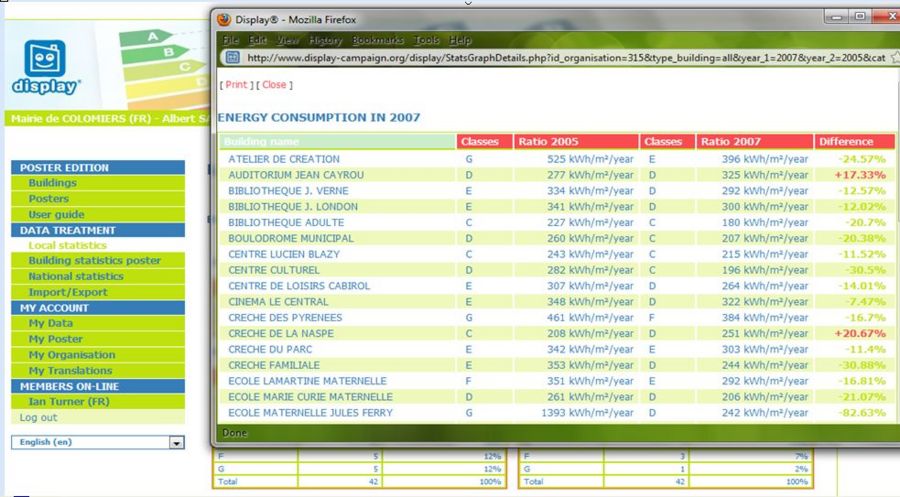Open the History menu
This screenshot has height=497, width=900.
[x=325, y=40]
